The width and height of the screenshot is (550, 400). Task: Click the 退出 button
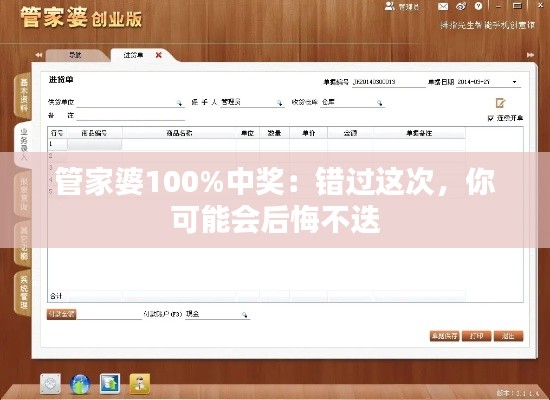[508, 336]
